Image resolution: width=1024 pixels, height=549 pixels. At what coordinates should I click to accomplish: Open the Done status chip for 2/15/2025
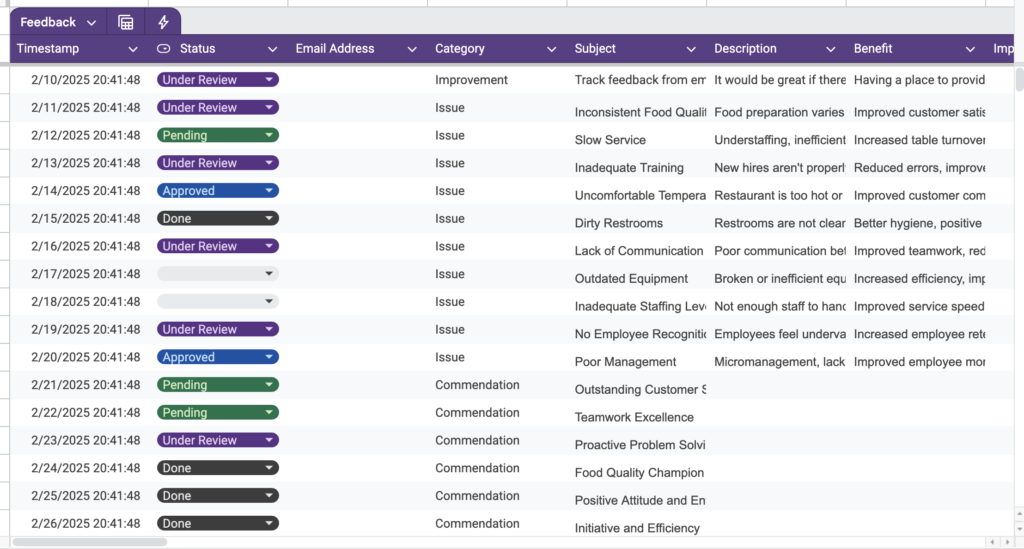point(217,218)
